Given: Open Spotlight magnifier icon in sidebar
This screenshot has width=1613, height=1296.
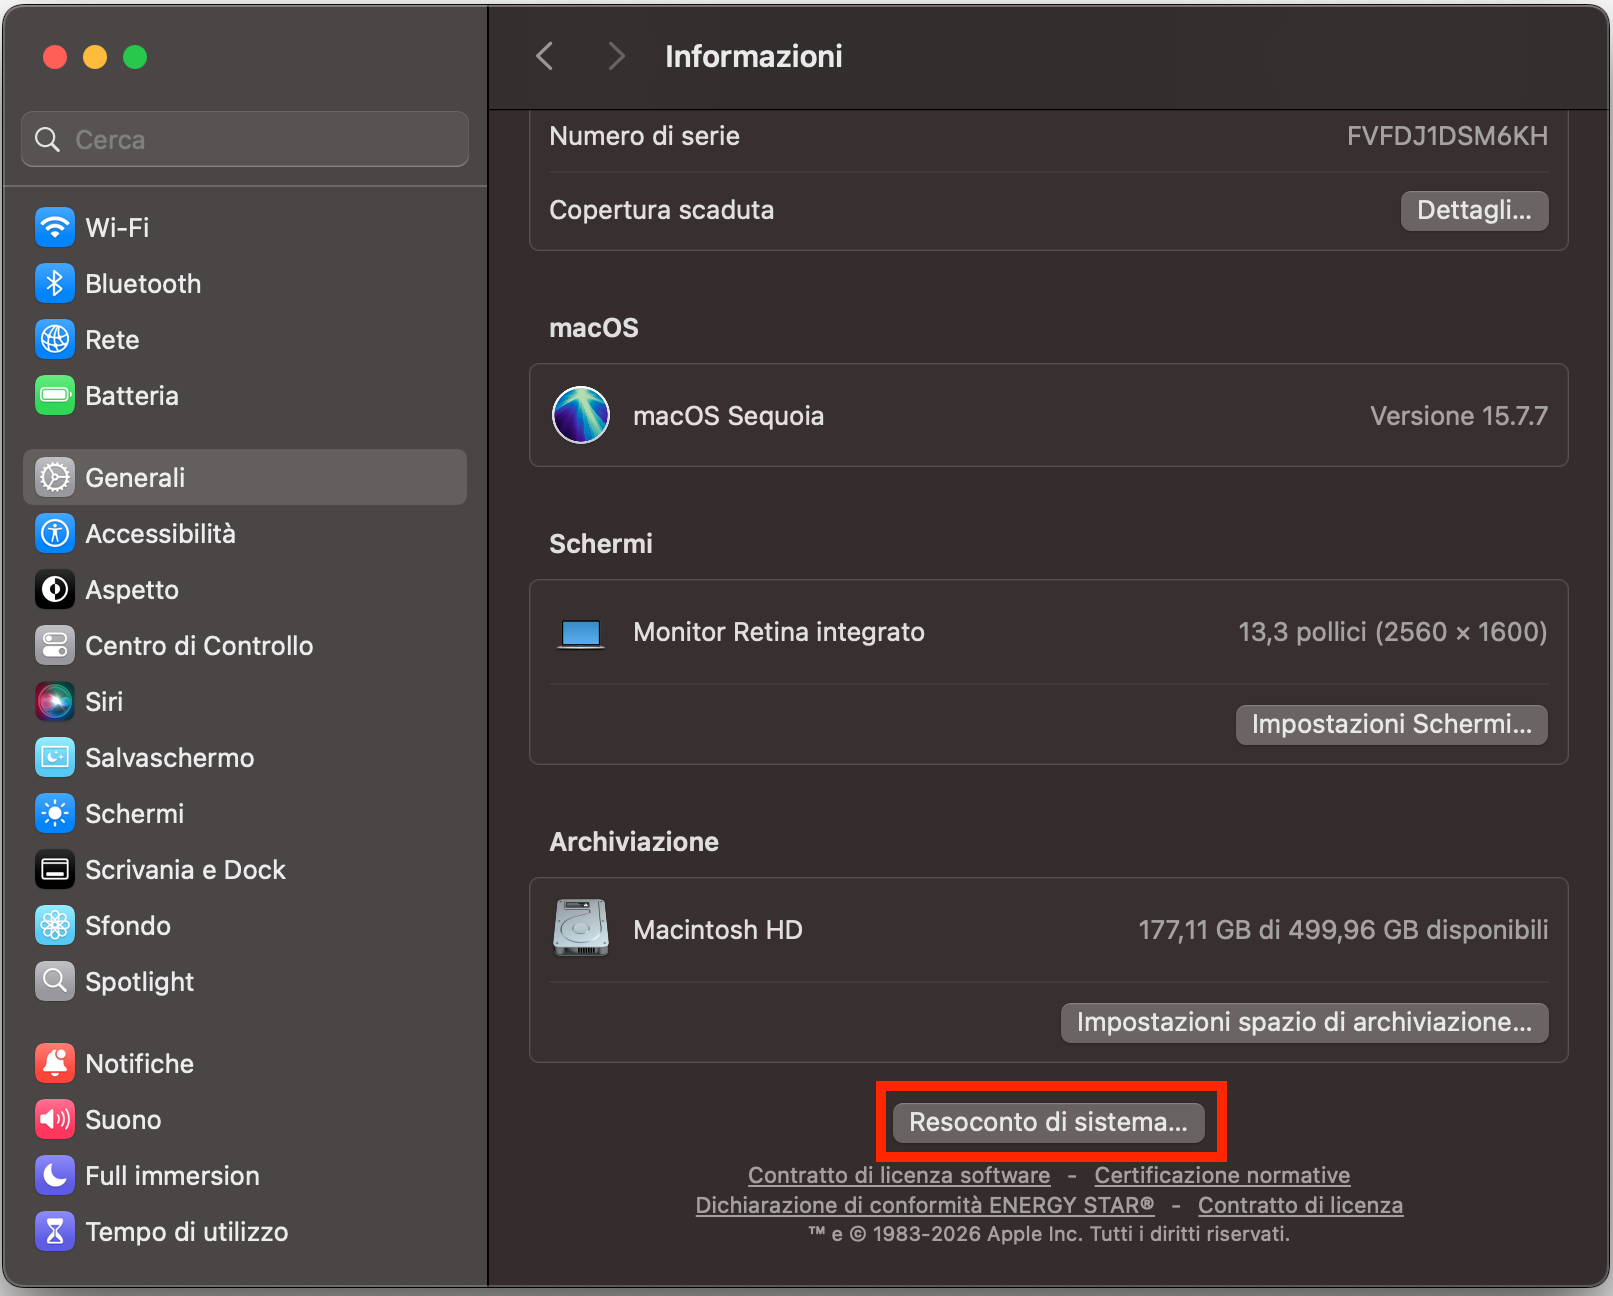Looking at the screenshot, I should [x=55, y=981].
